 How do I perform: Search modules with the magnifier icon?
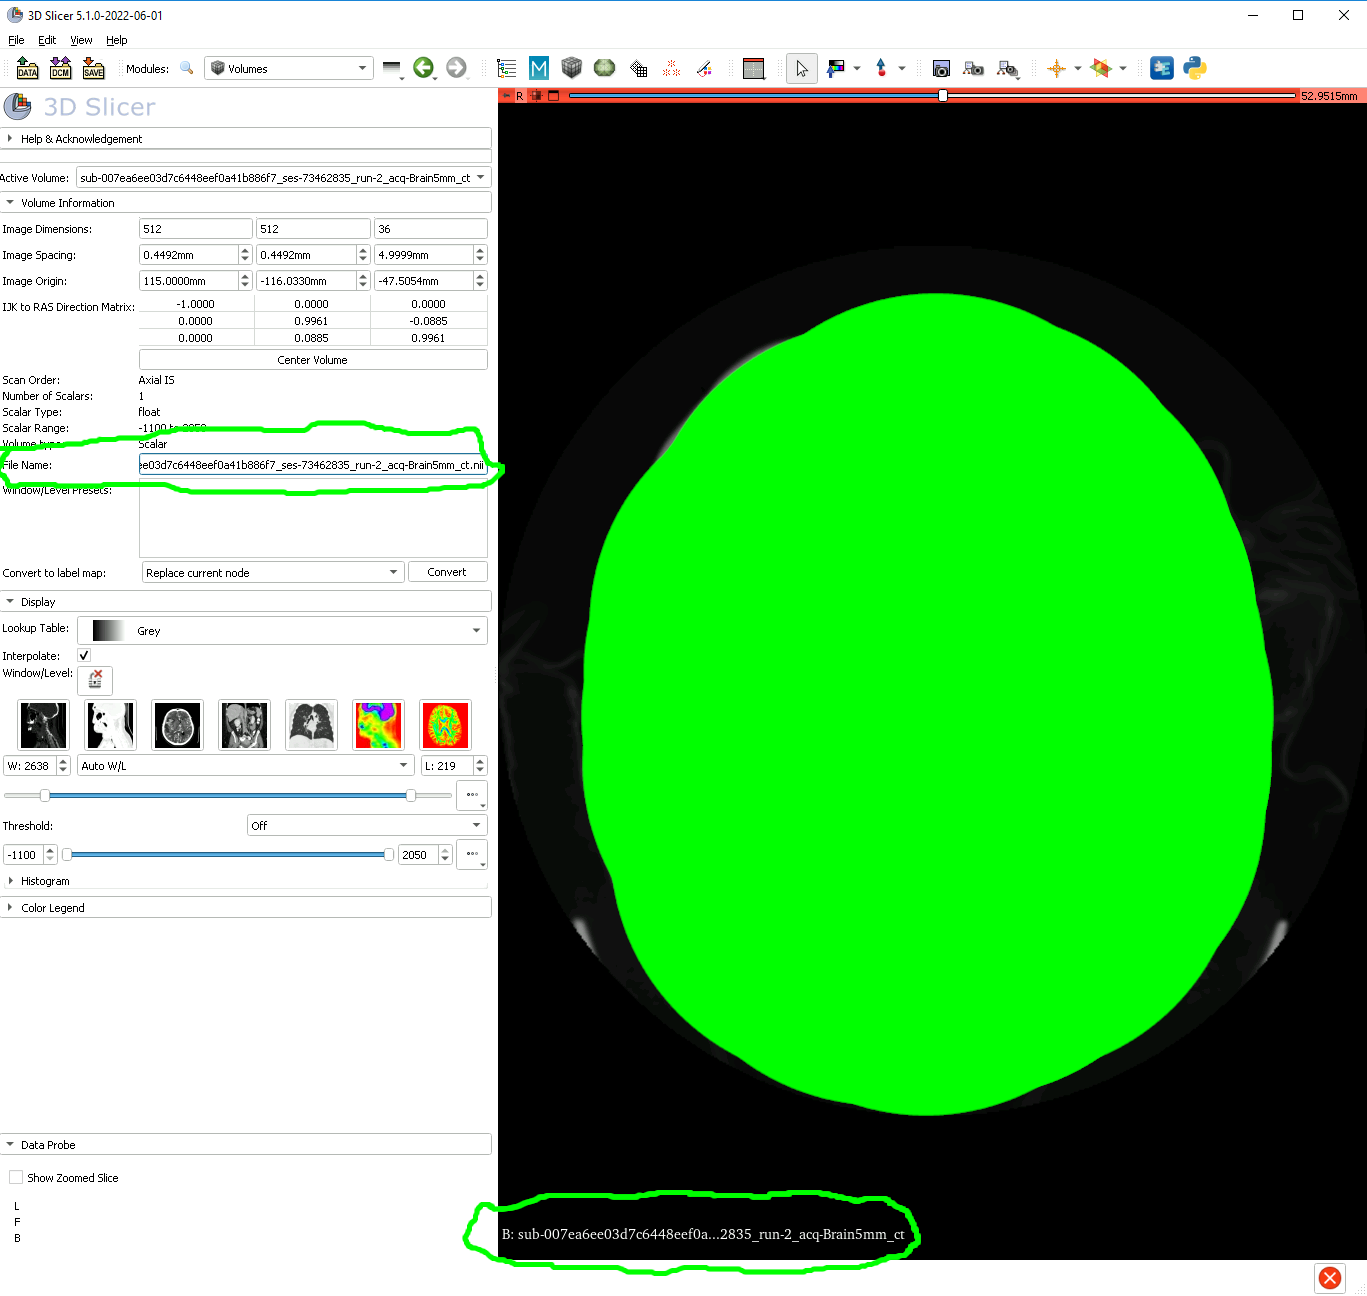coord(187,68)
